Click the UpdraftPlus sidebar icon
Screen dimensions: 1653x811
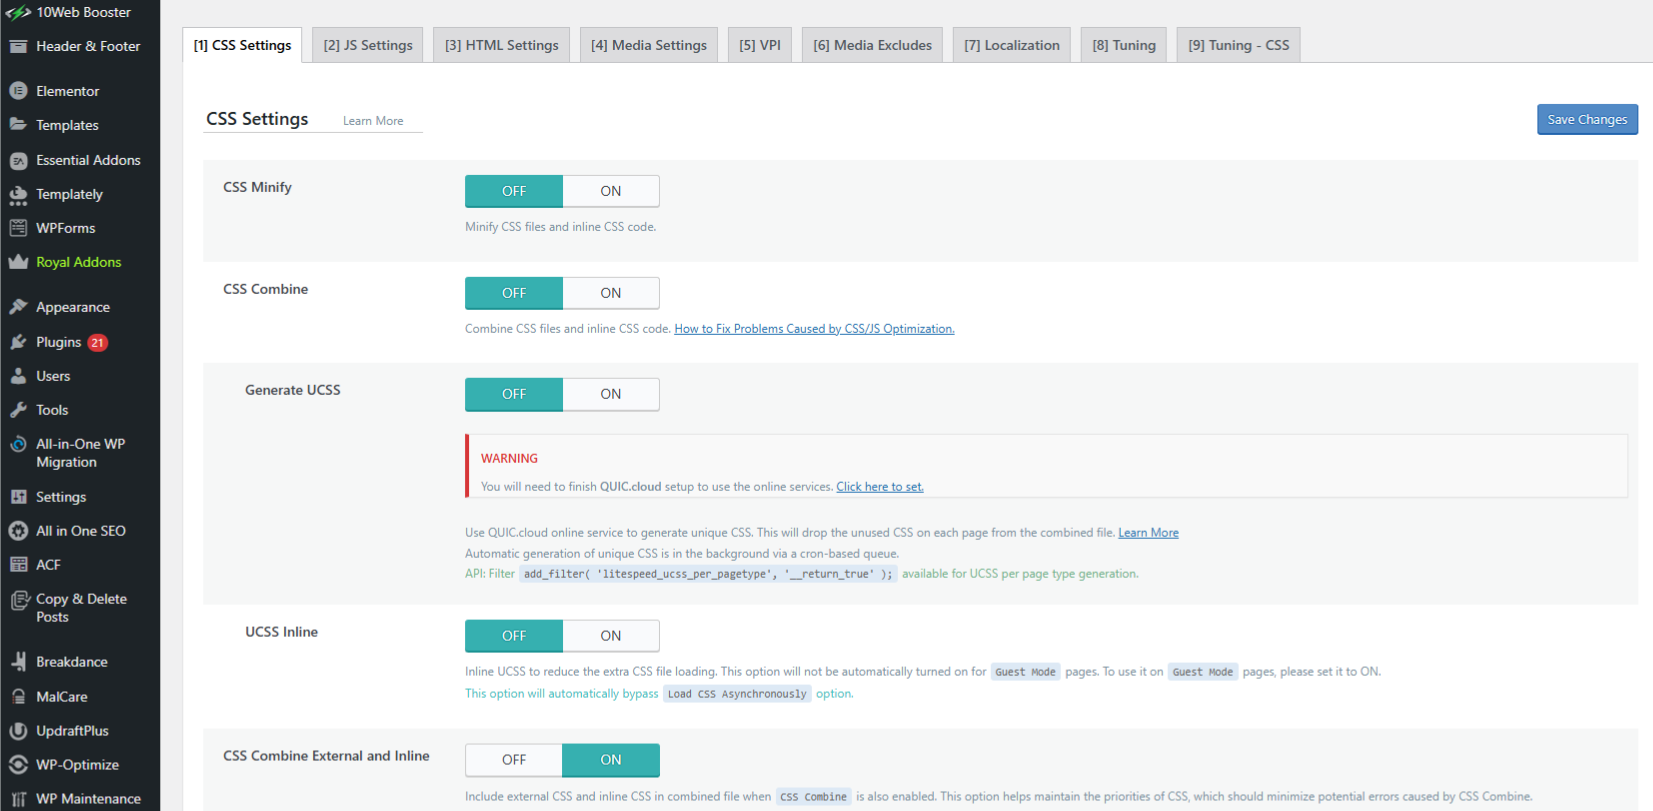pos(18,731)
